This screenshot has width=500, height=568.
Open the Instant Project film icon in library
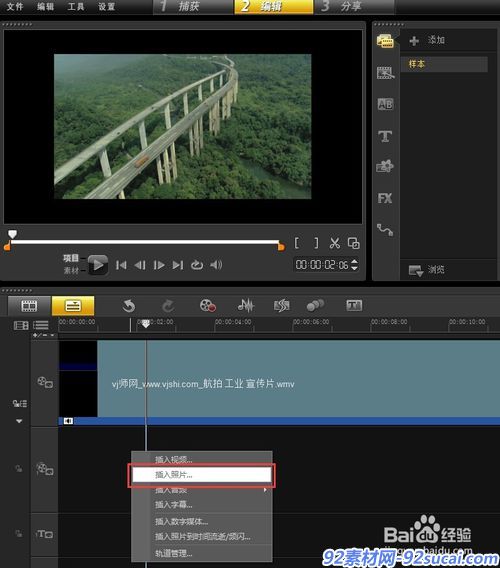(x=385, y=73)
